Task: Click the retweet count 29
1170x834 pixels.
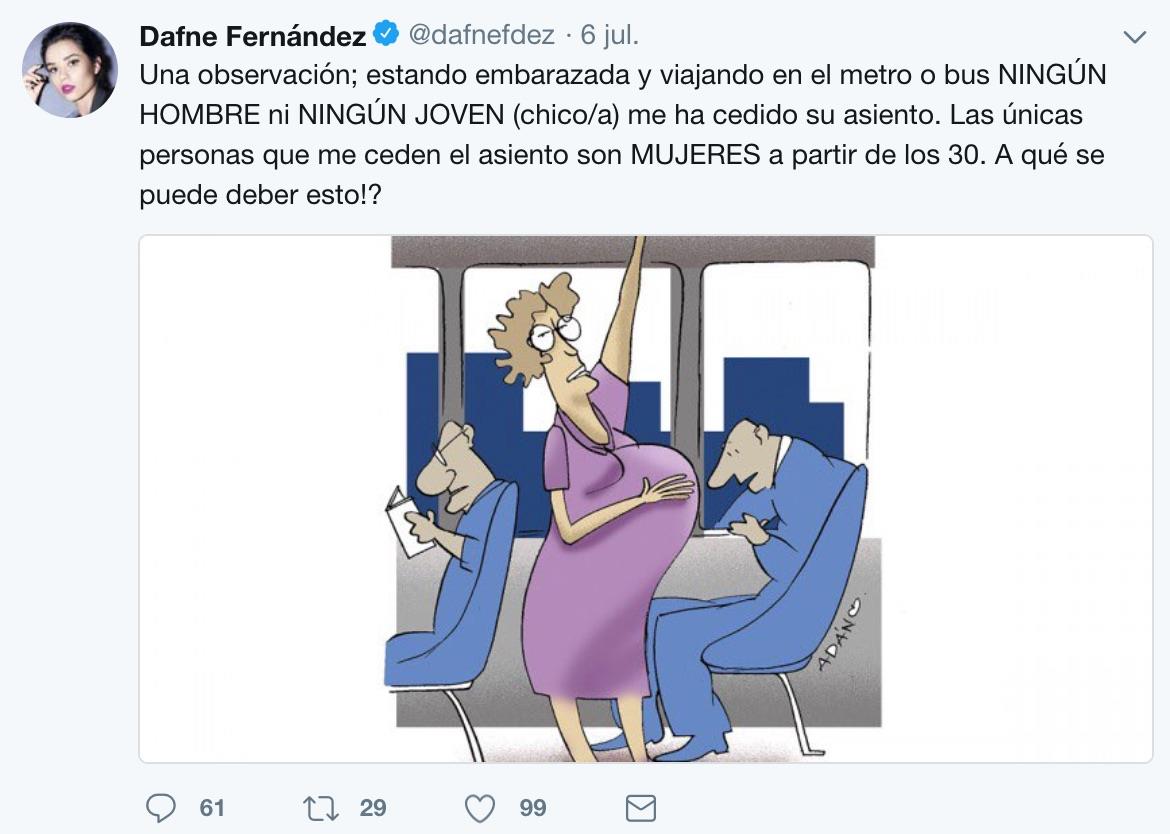Action: pos(373,808)
